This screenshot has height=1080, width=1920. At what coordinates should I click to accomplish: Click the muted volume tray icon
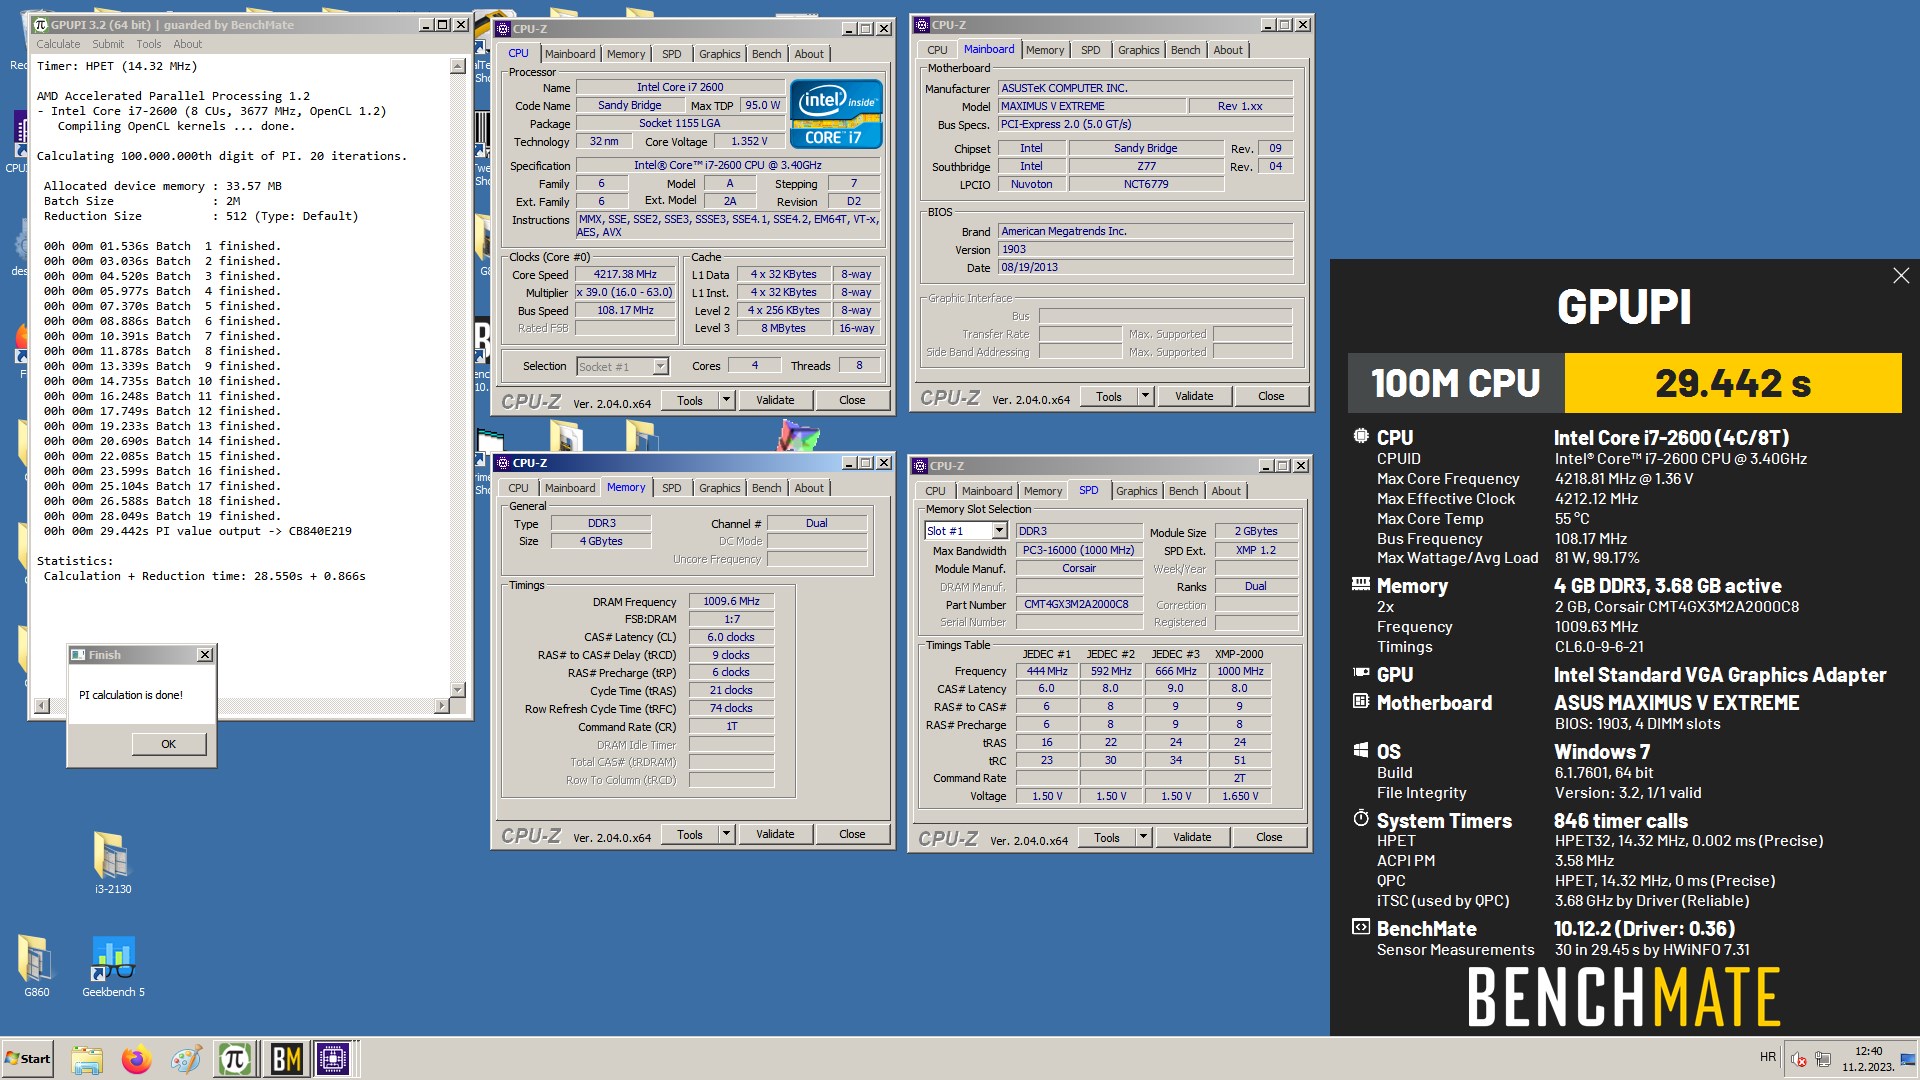click(1798, 1059)
